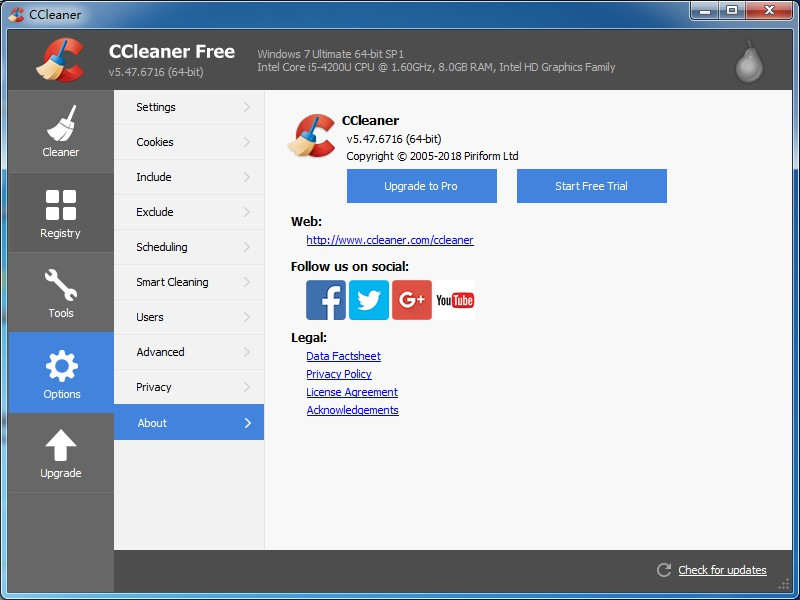
Task: Click the YouTube social icon
Action: (x=455, y=300)
